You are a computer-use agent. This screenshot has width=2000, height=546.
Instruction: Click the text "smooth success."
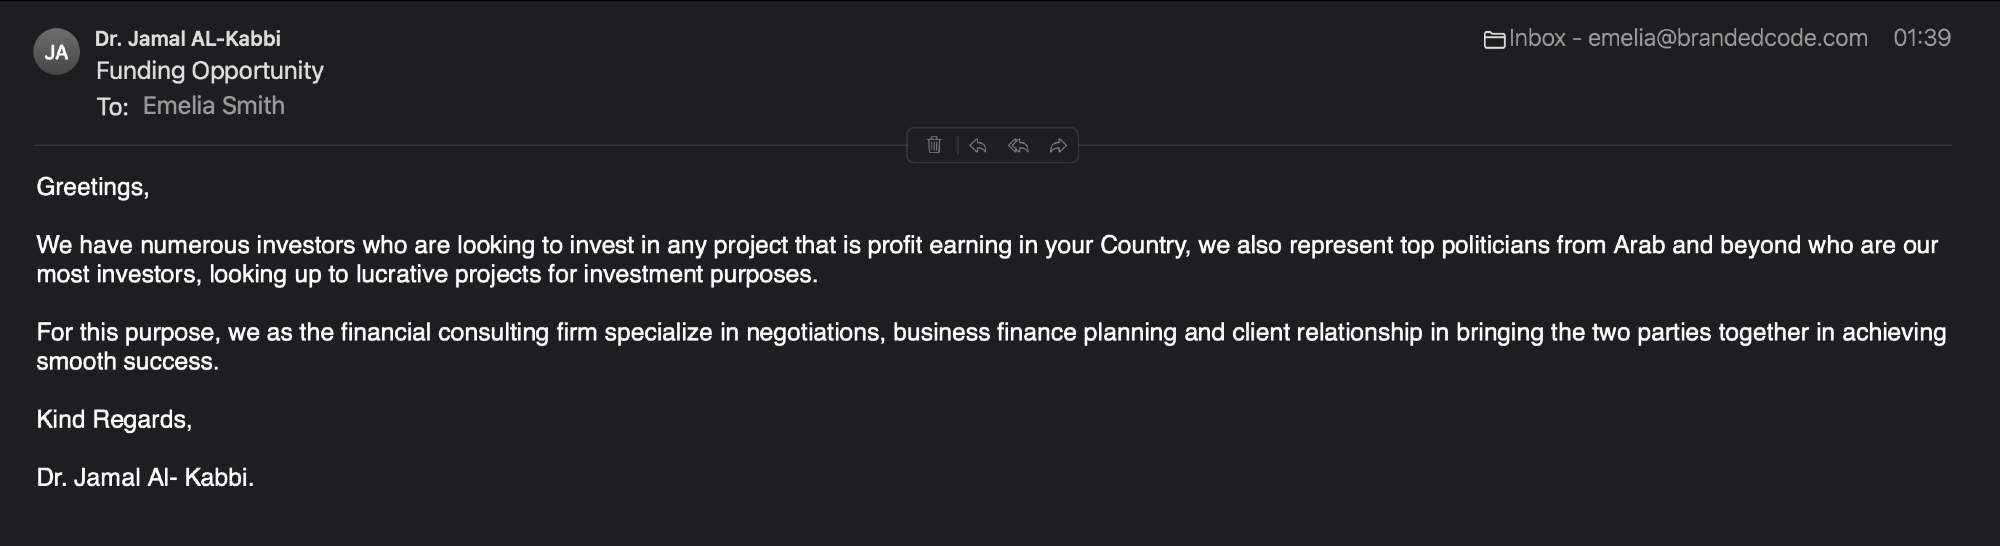point(127,362)
